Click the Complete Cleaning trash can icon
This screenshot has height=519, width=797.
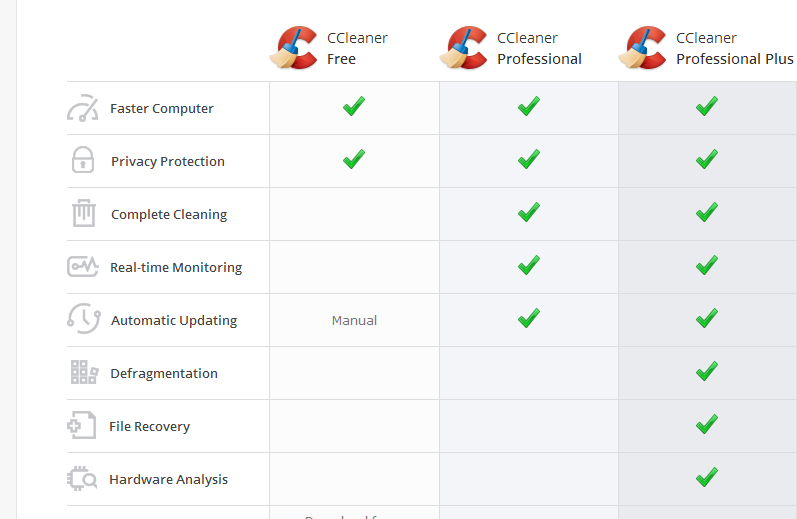point(83,213)
